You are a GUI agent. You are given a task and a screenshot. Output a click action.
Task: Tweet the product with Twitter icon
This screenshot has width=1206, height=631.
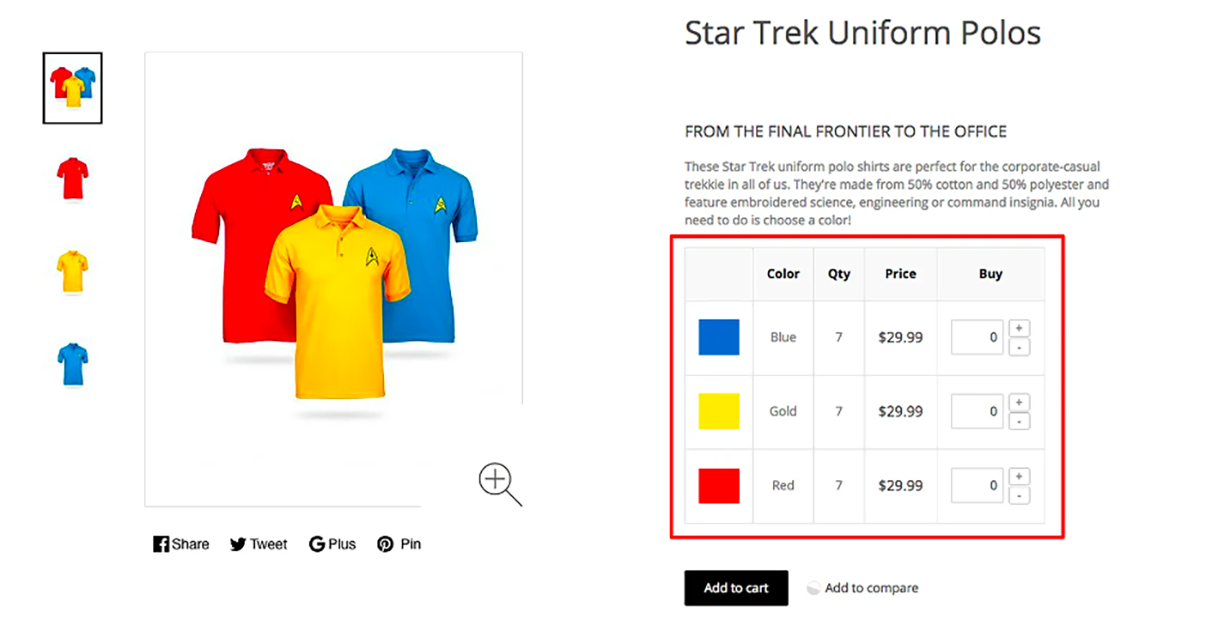[x=258, y=544]
